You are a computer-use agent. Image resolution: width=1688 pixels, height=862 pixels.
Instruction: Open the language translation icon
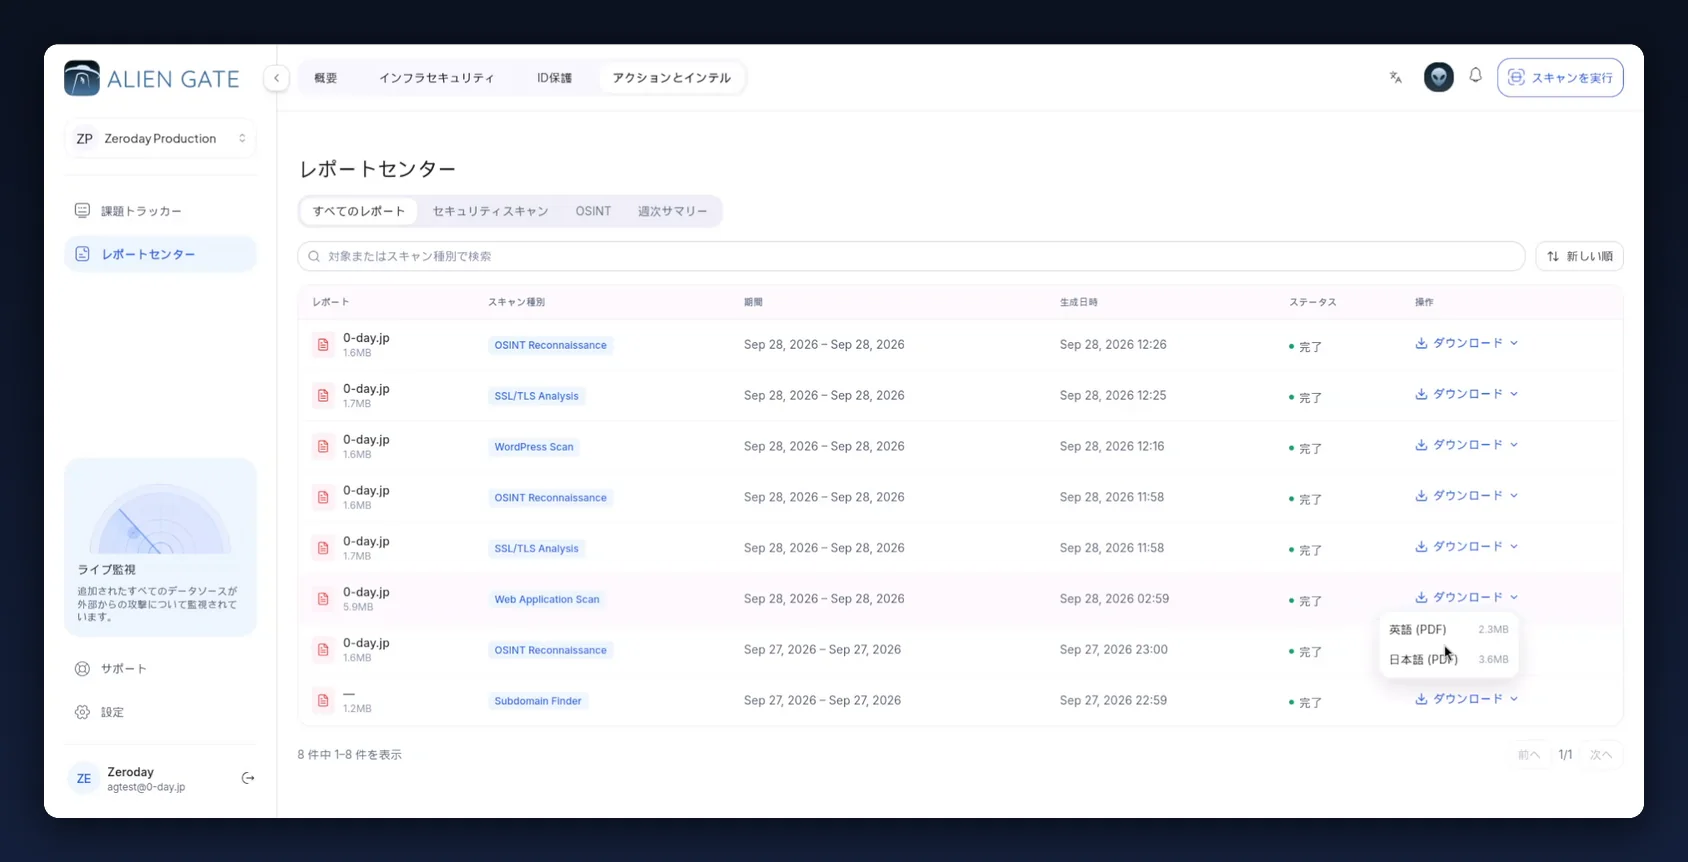(1396, 77)
